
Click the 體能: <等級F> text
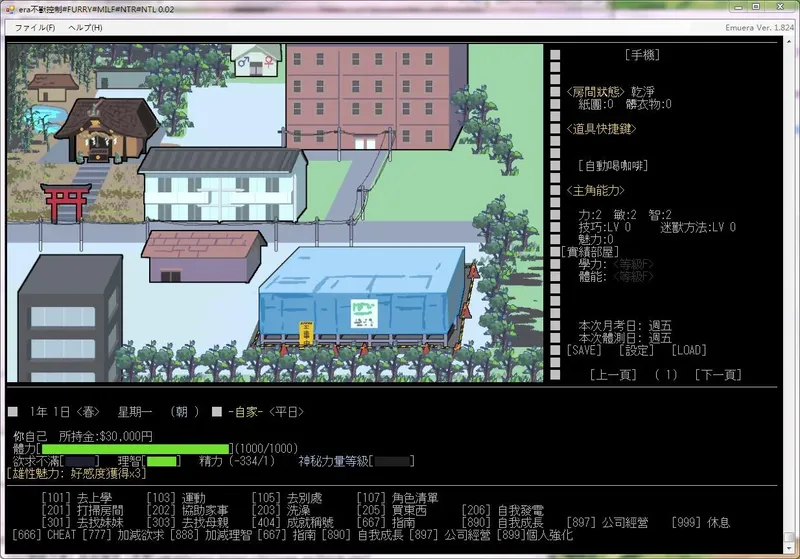tap(616, 276)
